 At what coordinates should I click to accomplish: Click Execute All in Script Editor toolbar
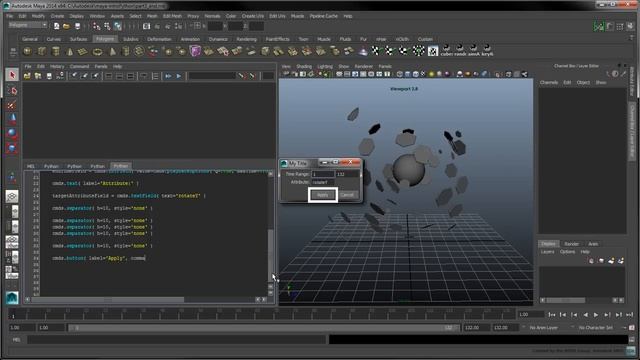click(x=168, y=76)
